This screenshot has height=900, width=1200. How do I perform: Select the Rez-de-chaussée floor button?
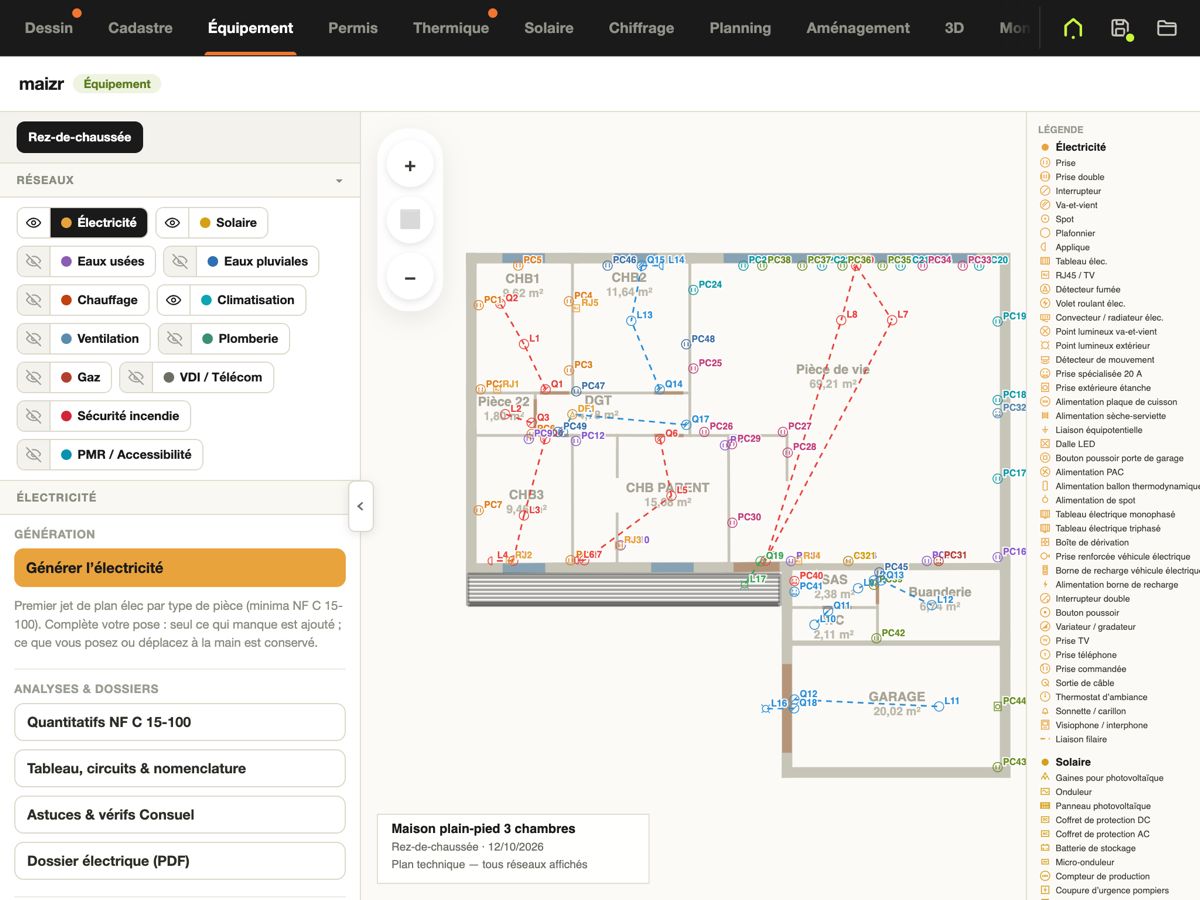click(80, 137)
